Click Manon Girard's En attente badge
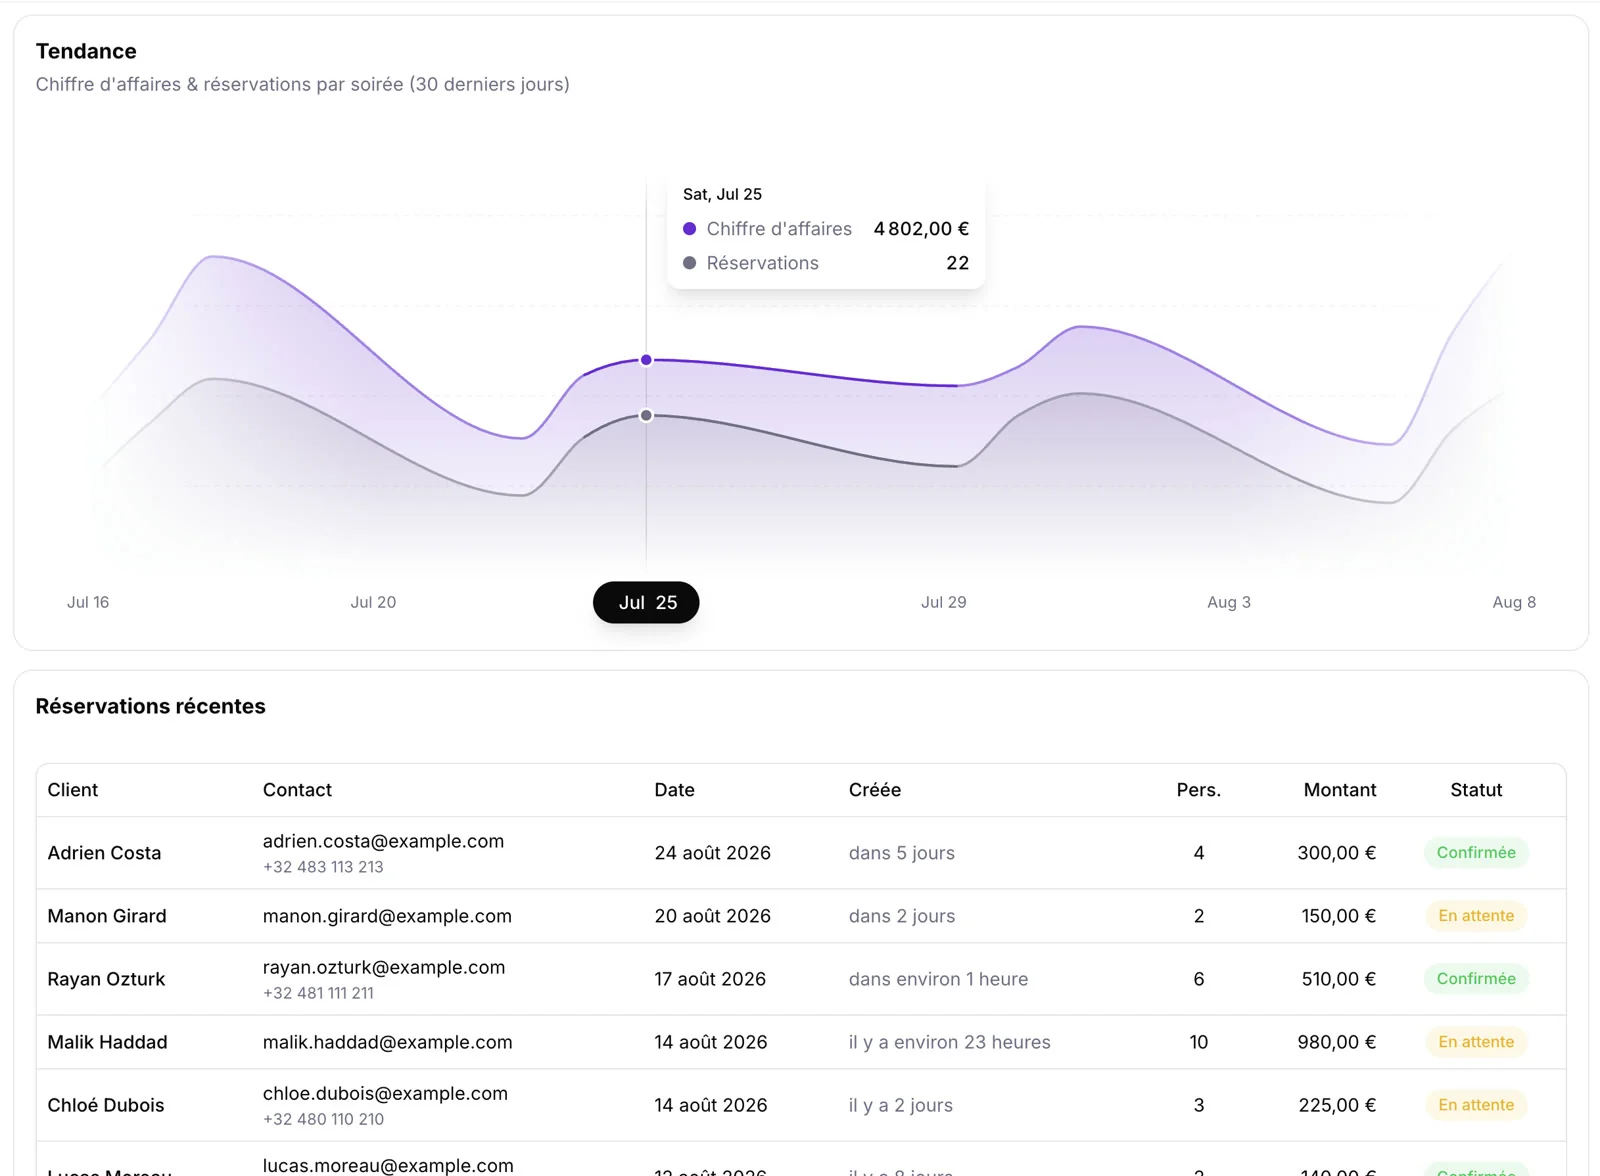Image resolution: width=1600 pixels, height=1176 pixels. 1476,916
